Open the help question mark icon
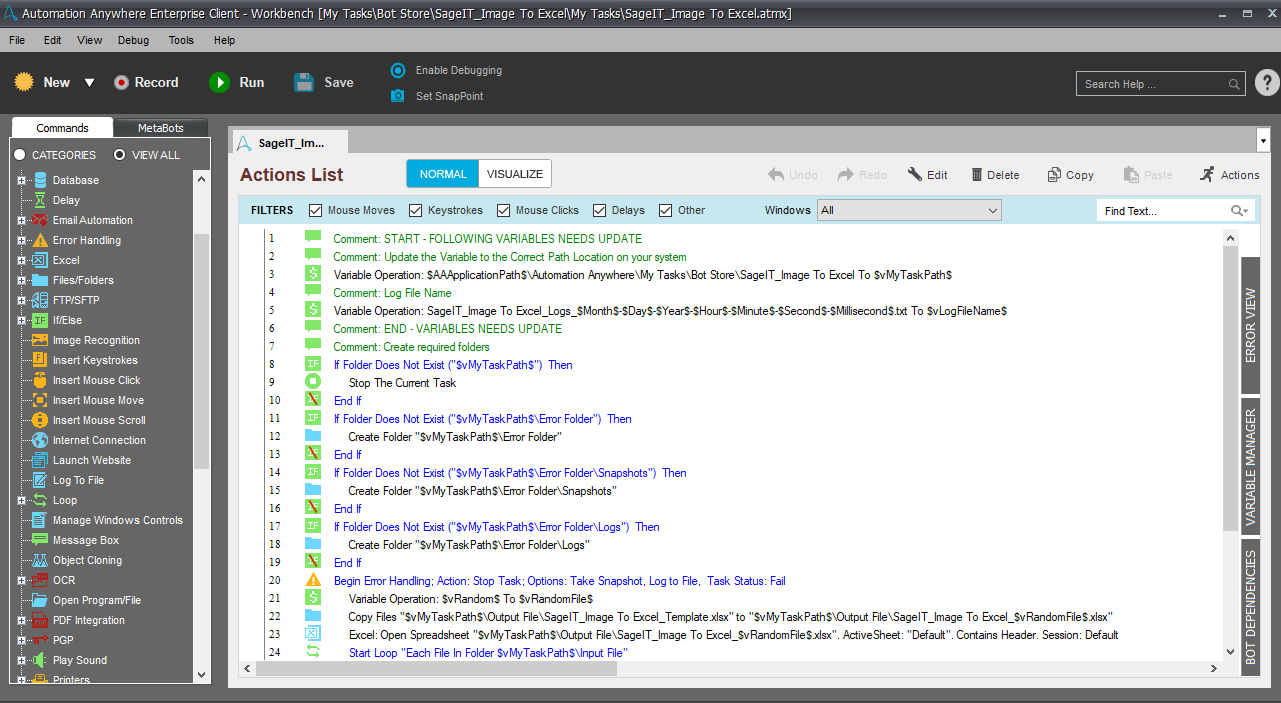1281x703 pixels. point(1266,83)
